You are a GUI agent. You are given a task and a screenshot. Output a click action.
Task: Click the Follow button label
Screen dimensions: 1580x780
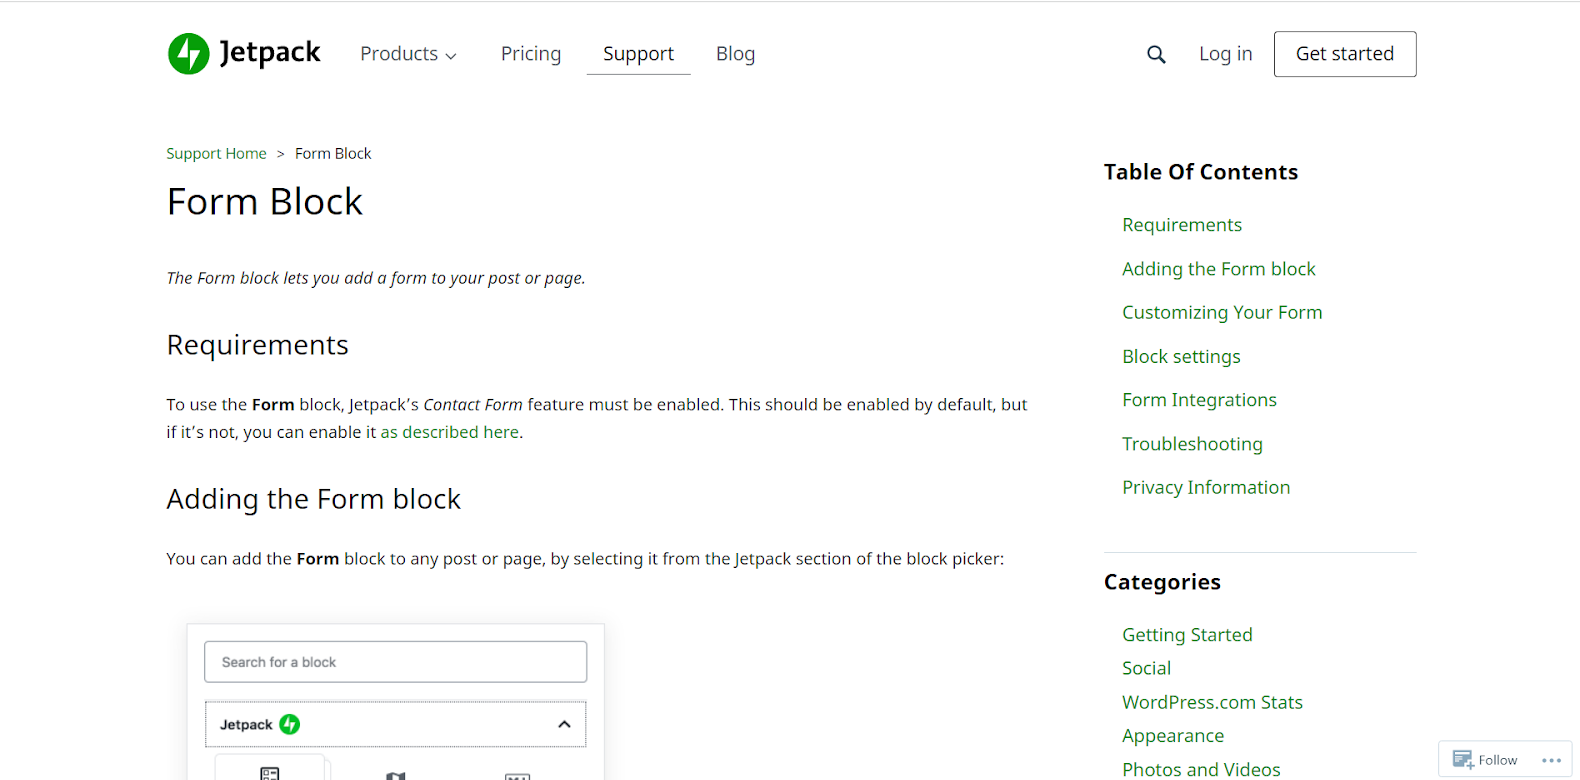point(1498,760)
